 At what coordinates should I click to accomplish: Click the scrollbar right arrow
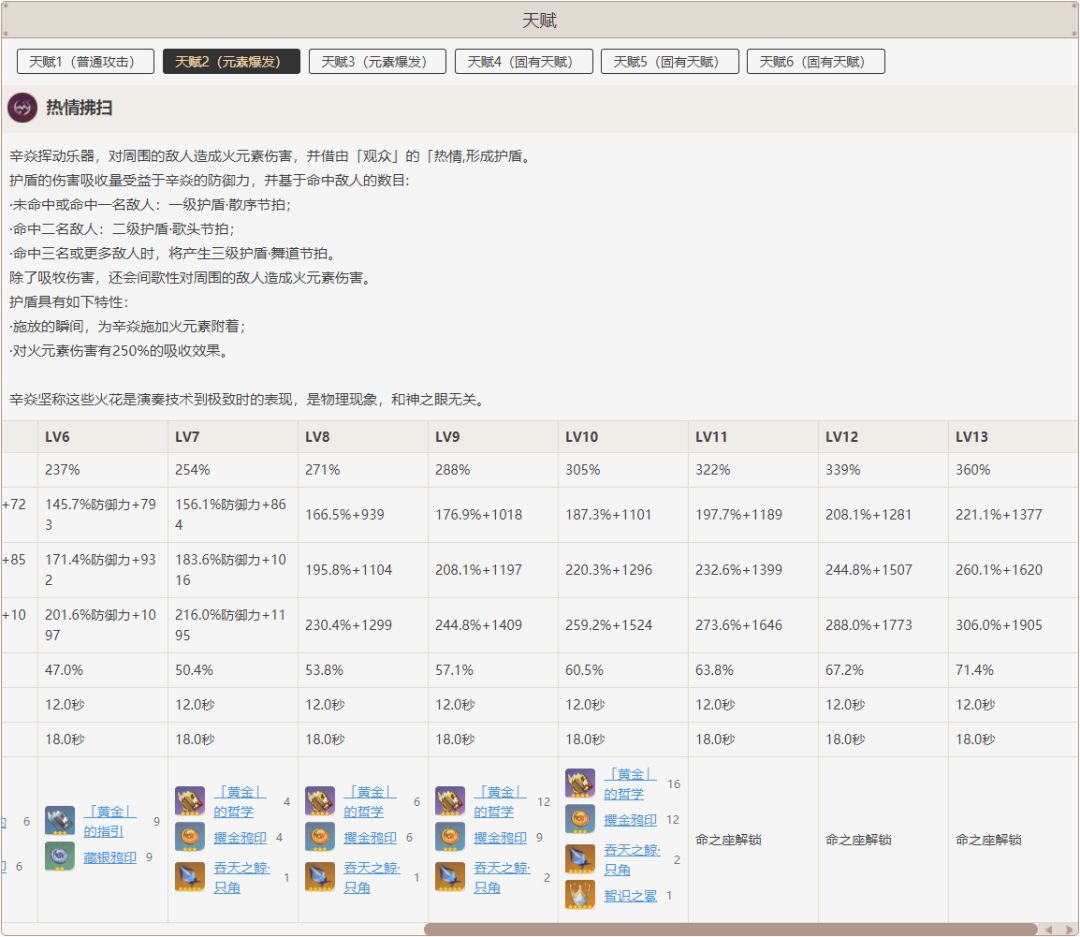click(1069, 929)
